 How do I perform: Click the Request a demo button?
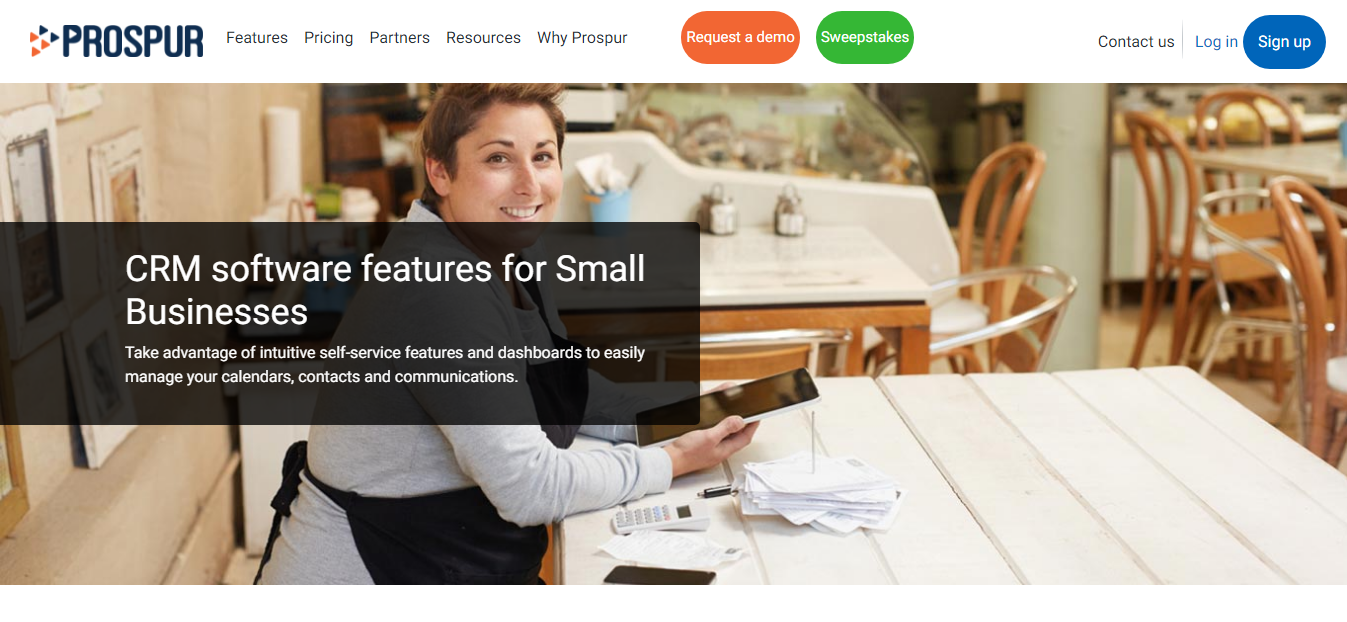[x=740, y=37]
